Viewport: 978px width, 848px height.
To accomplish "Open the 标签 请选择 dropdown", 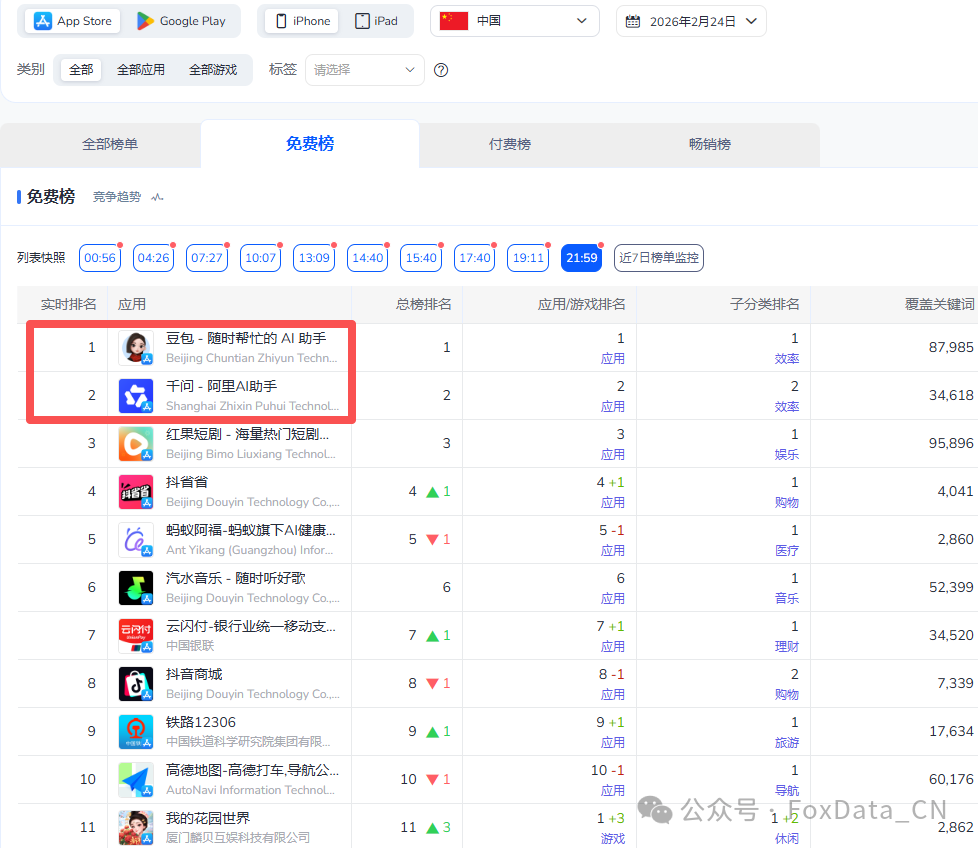I will click(365, 70).
